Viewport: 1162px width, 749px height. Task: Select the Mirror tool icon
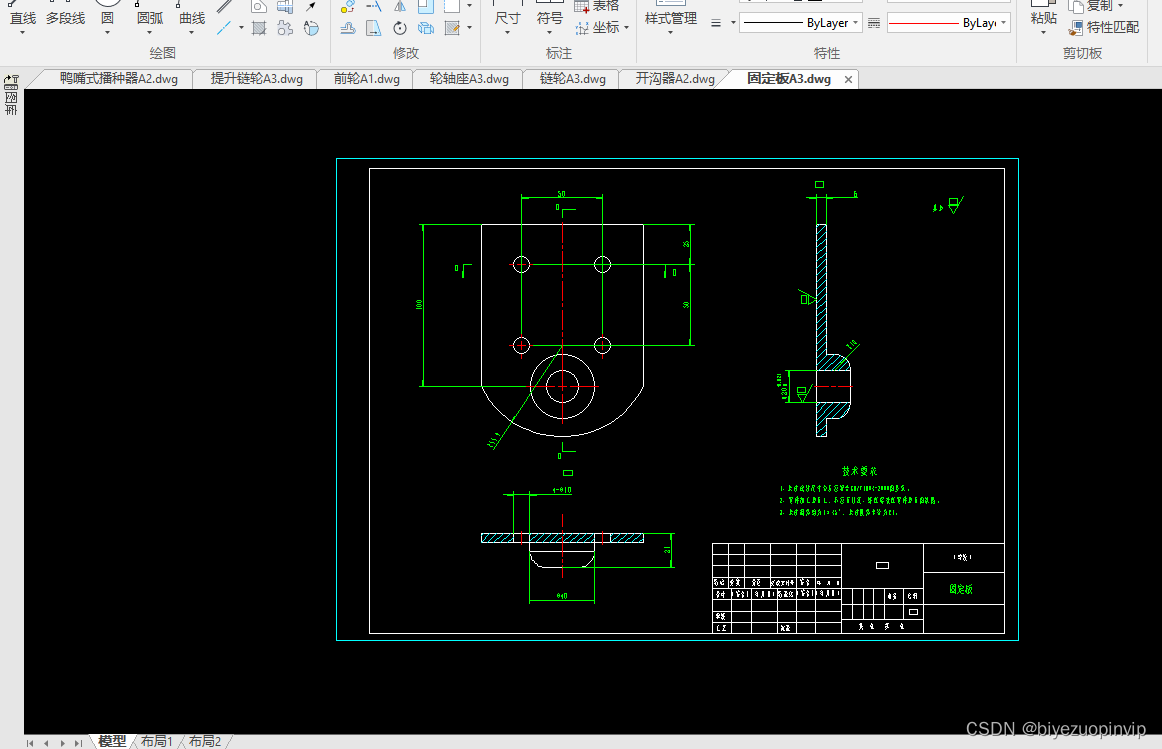(400, 7)
